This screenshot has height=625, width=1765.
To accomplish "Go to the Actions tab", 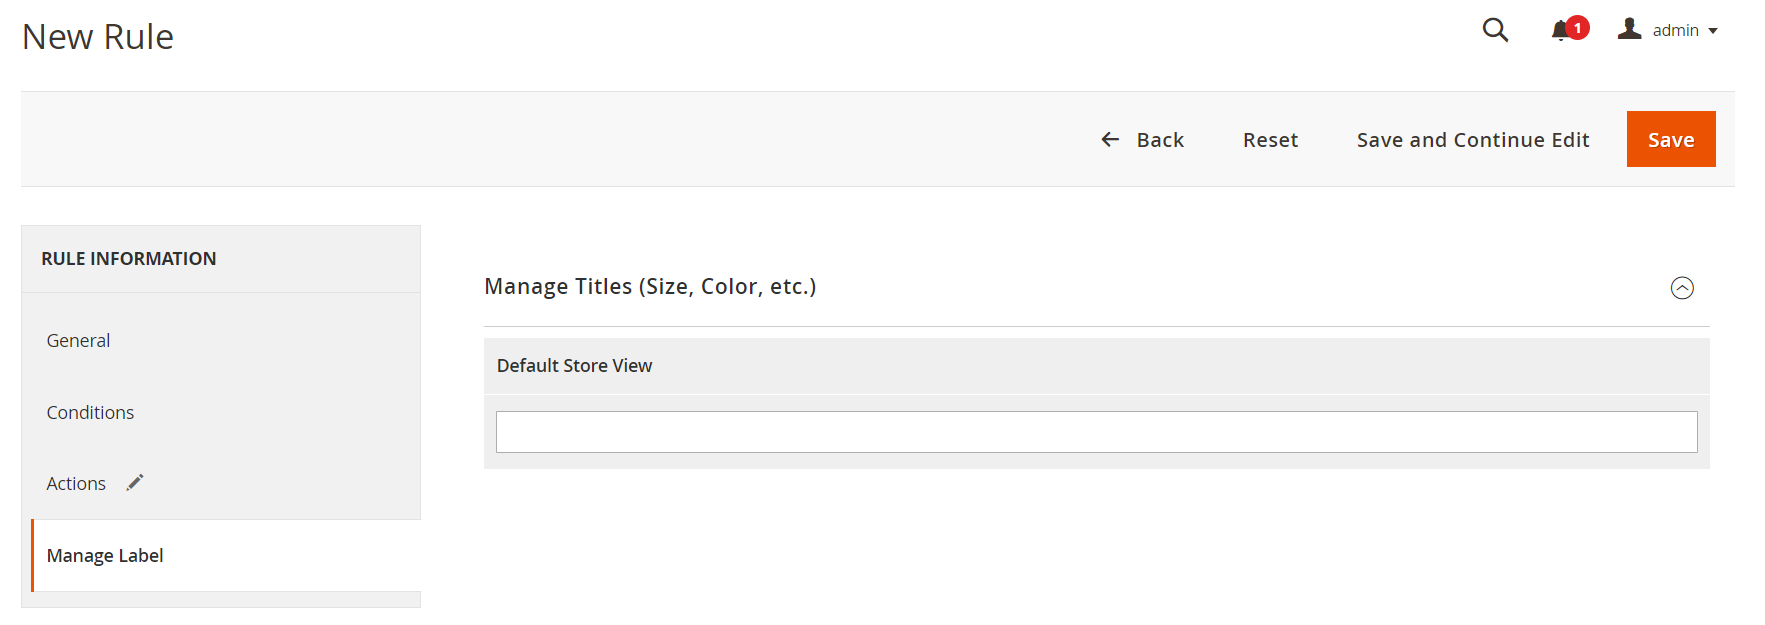I will 76,484.
